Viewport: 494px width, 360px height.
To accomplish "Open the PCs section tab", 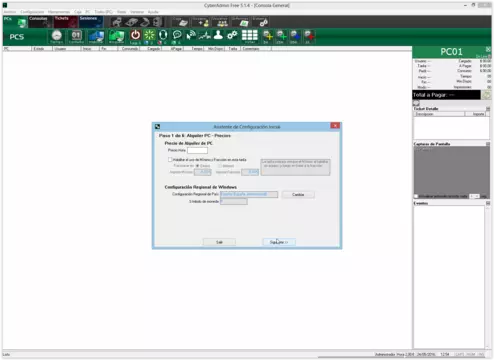I will click(x=15, y=22).
